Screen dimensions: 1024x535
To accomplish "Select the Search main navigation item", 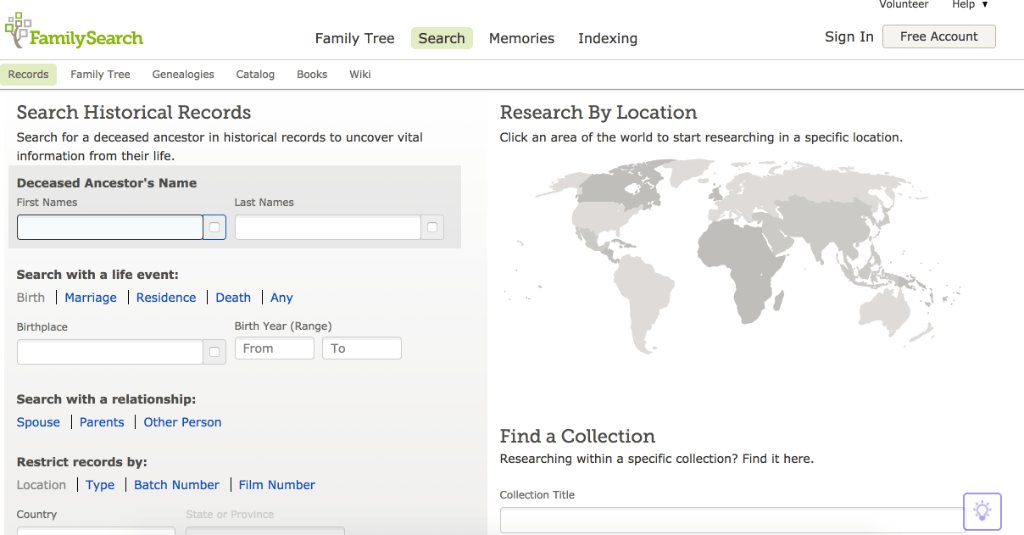I will (x=441, y=39).
